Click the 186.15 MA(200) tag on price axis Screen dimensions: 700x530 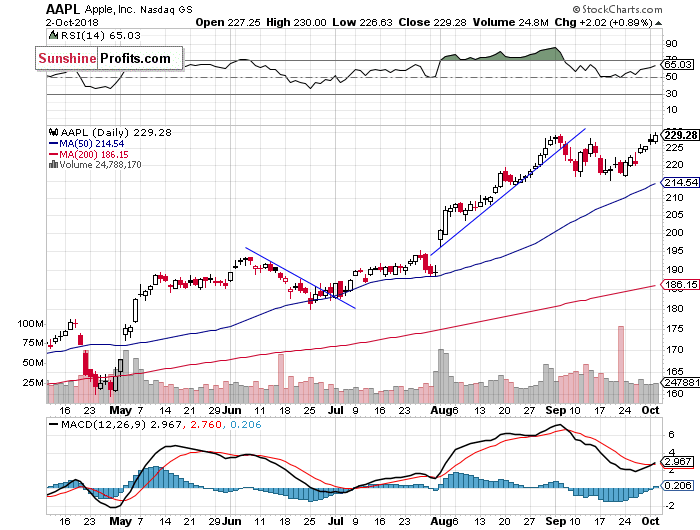680,284
